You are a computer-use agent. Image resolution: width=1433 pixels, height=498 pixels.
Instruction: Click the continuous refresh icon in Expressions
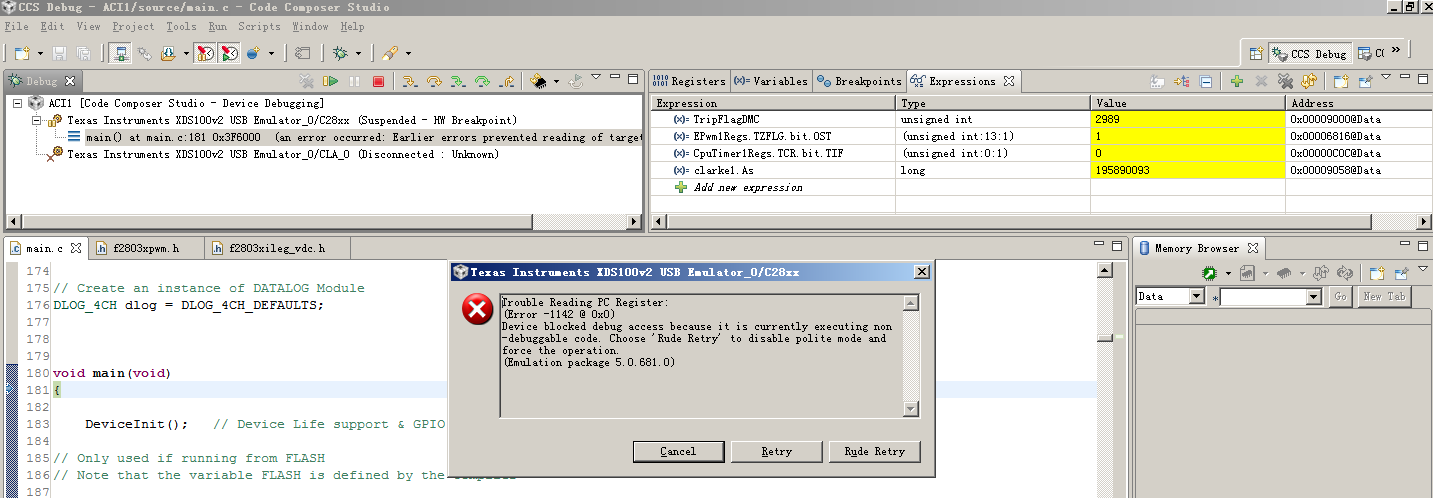[x=1309, y=81]
